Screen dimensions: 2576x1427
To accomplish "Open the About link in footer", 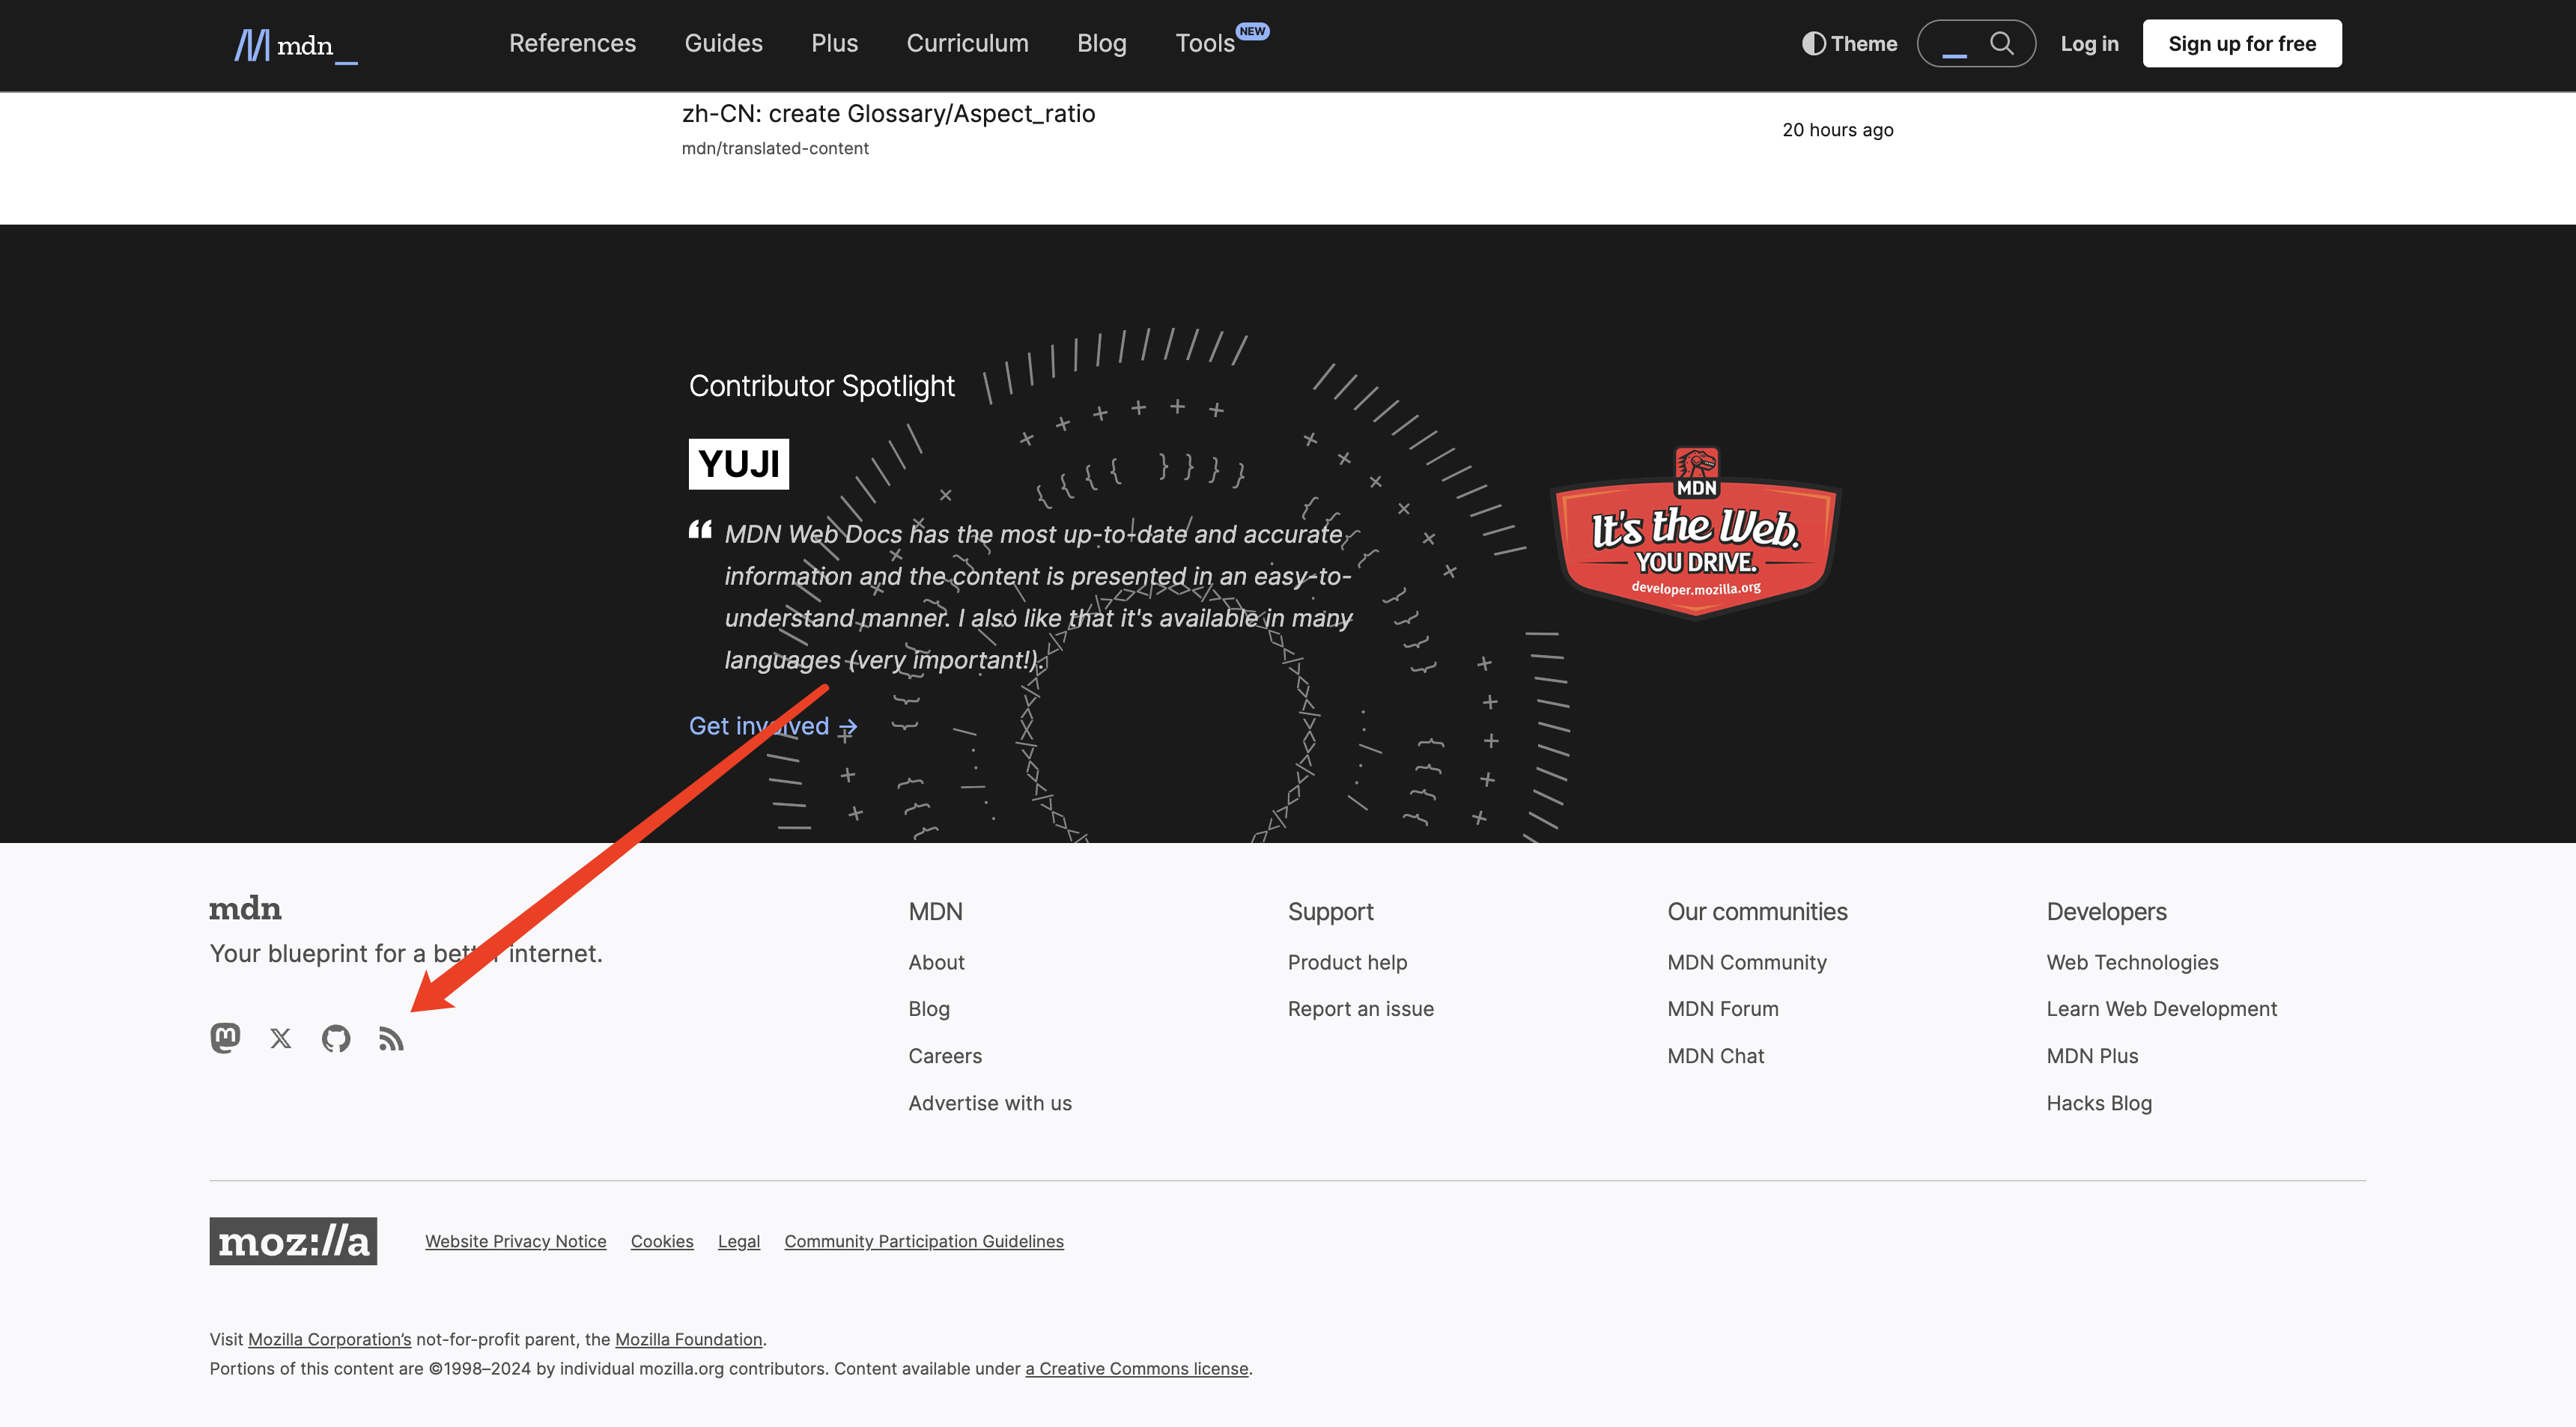I will pyautogui.click(x=936, y=962).
